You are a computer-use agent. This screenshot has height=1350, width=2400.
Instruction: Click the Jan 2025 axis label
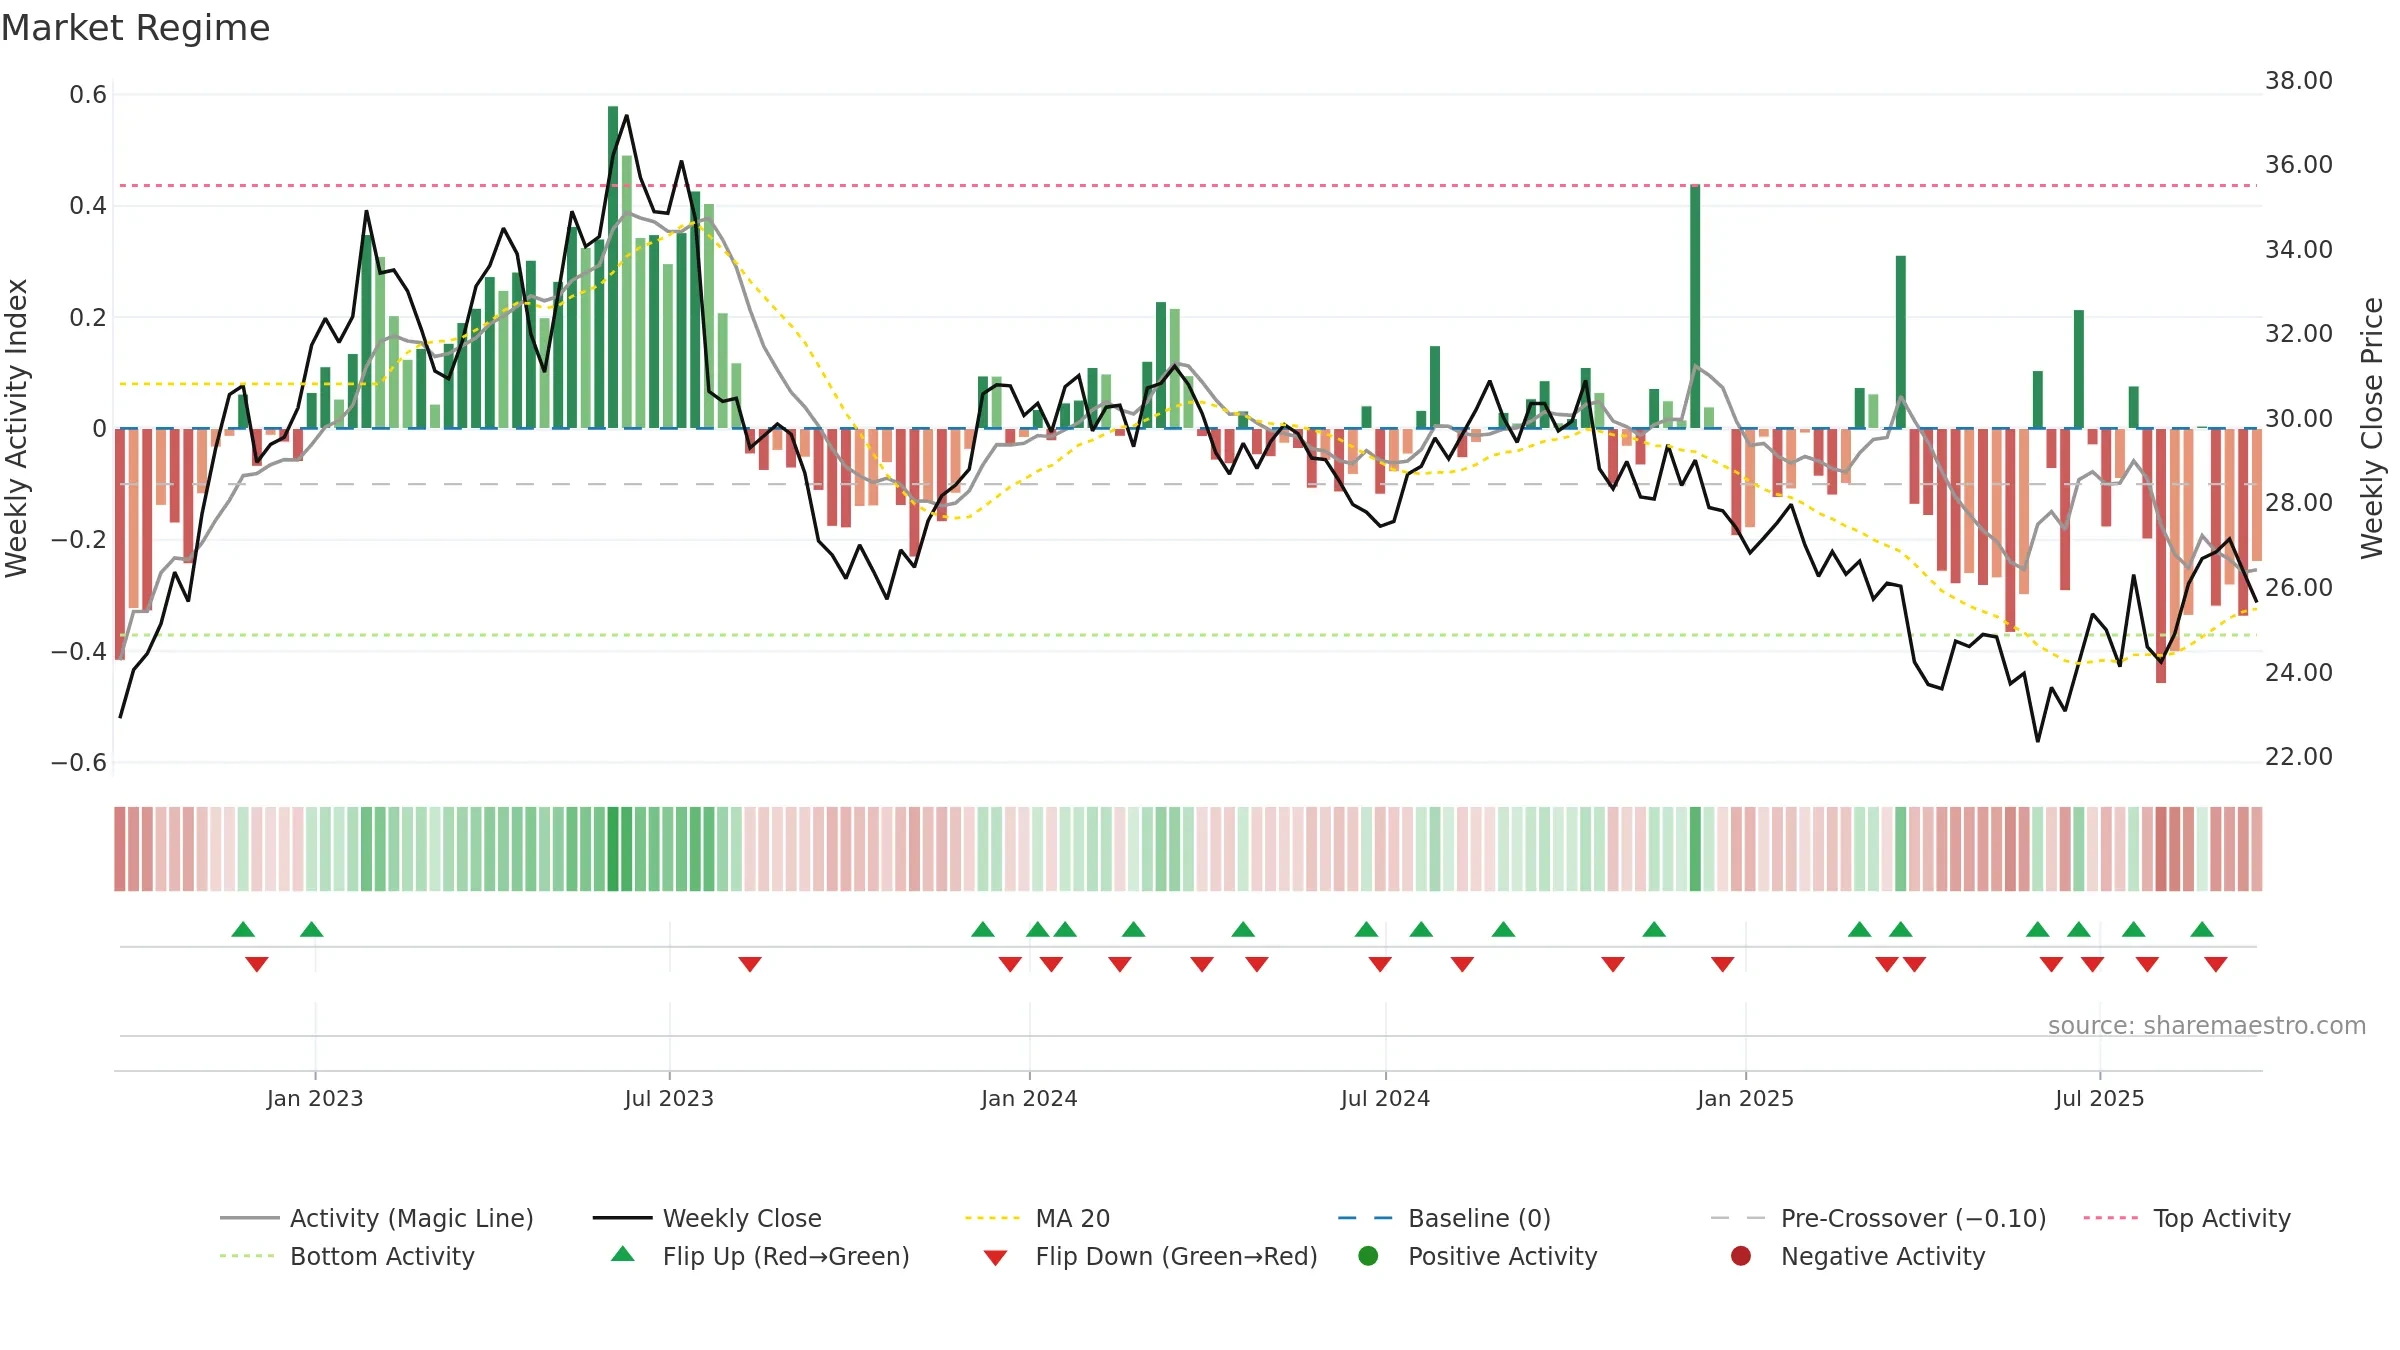click(1745, 1098)
